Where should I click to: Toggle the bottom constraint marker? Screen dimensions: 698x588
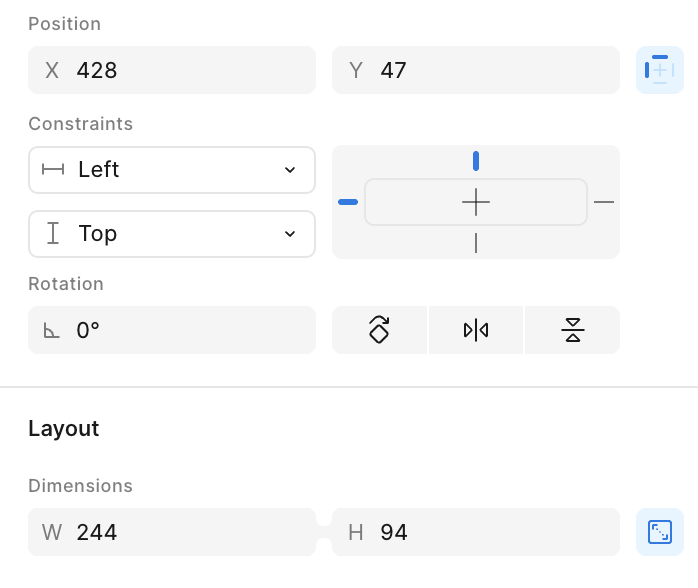[x=476, y=243]
